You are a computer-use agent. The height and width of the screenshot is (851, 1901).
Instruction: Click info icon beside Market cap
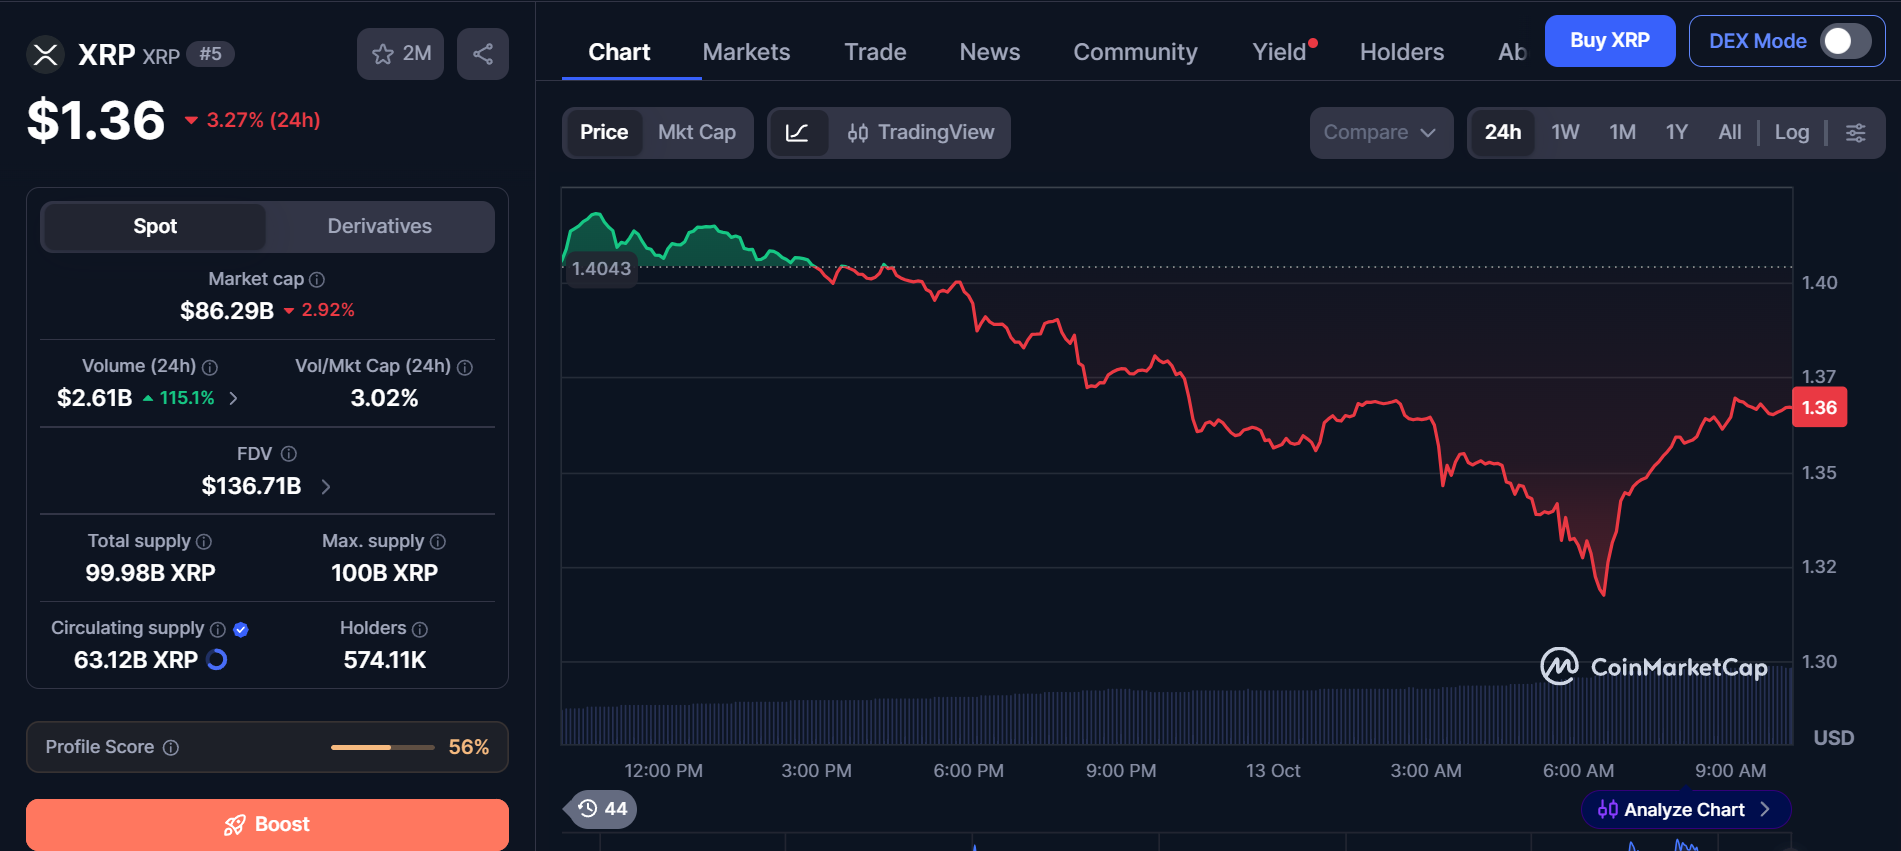[317, 280]
